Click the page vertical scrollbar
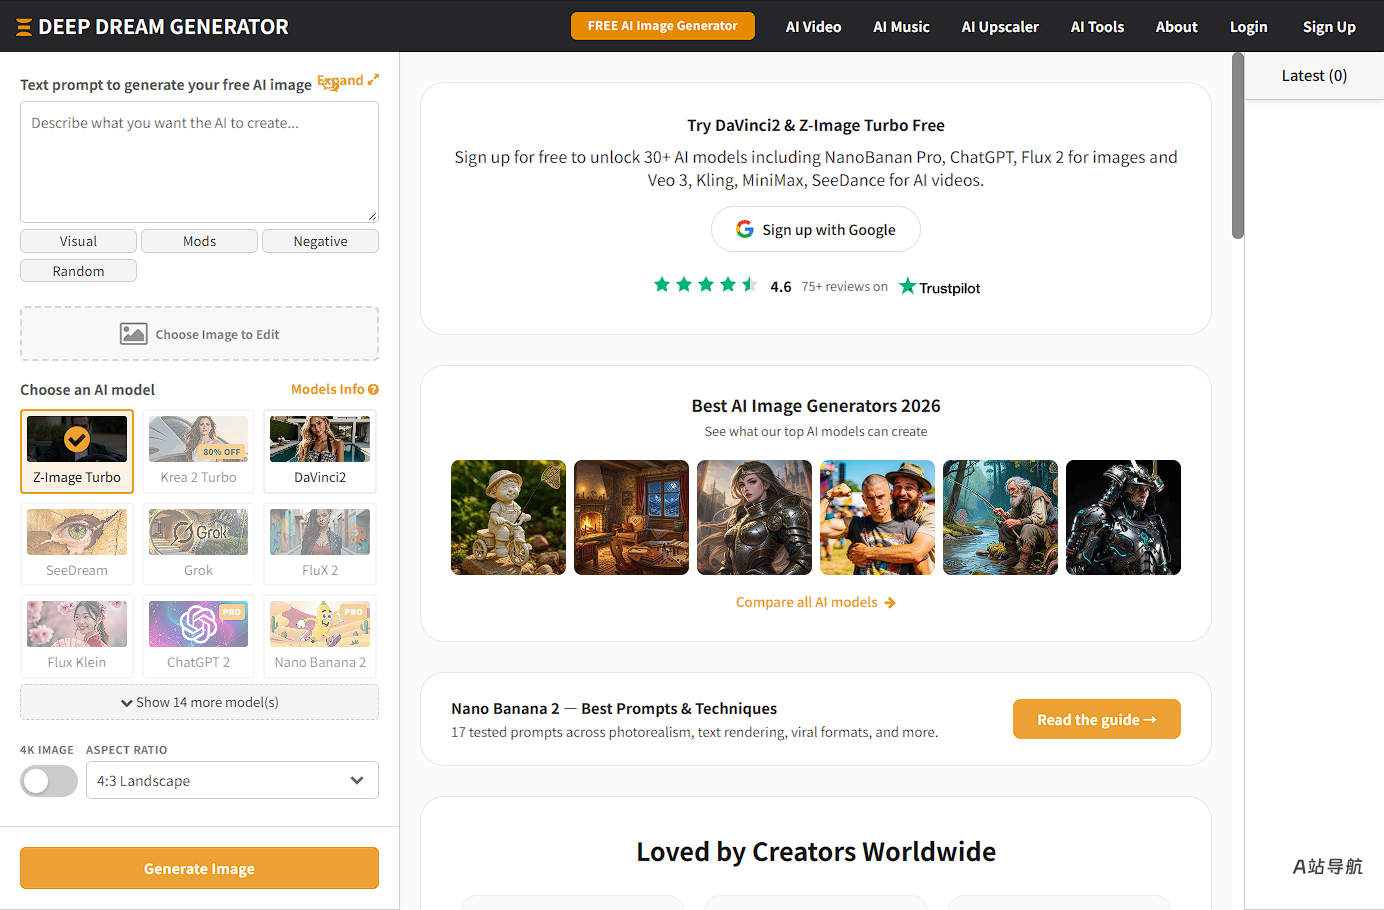 (x=1238, y=146)
